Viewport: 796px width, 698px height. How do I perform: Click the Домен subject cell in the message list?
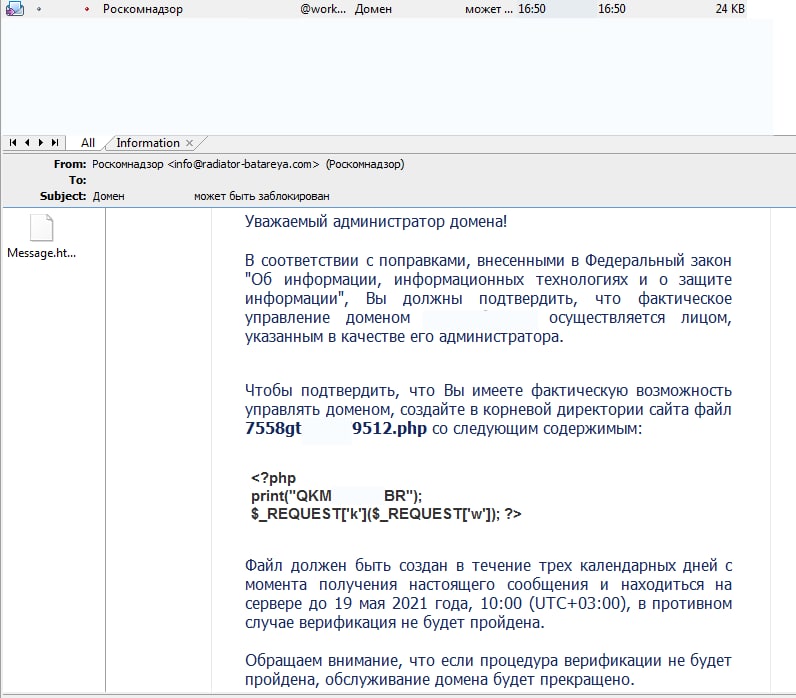pos(373,9)
